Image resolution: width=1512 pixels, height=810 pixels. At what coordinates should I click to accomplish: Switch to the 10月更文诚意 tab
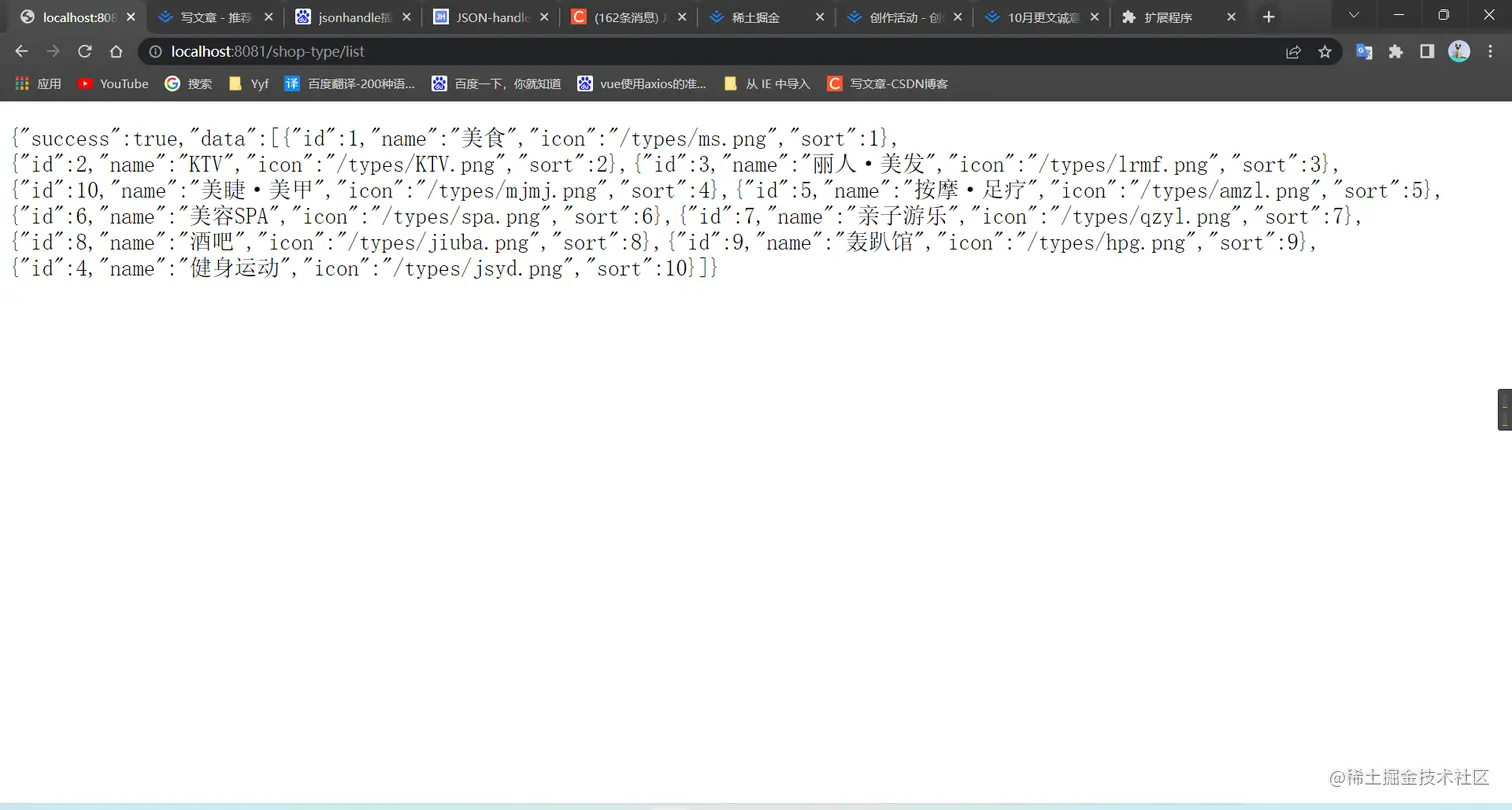[x=1041, y=17]
